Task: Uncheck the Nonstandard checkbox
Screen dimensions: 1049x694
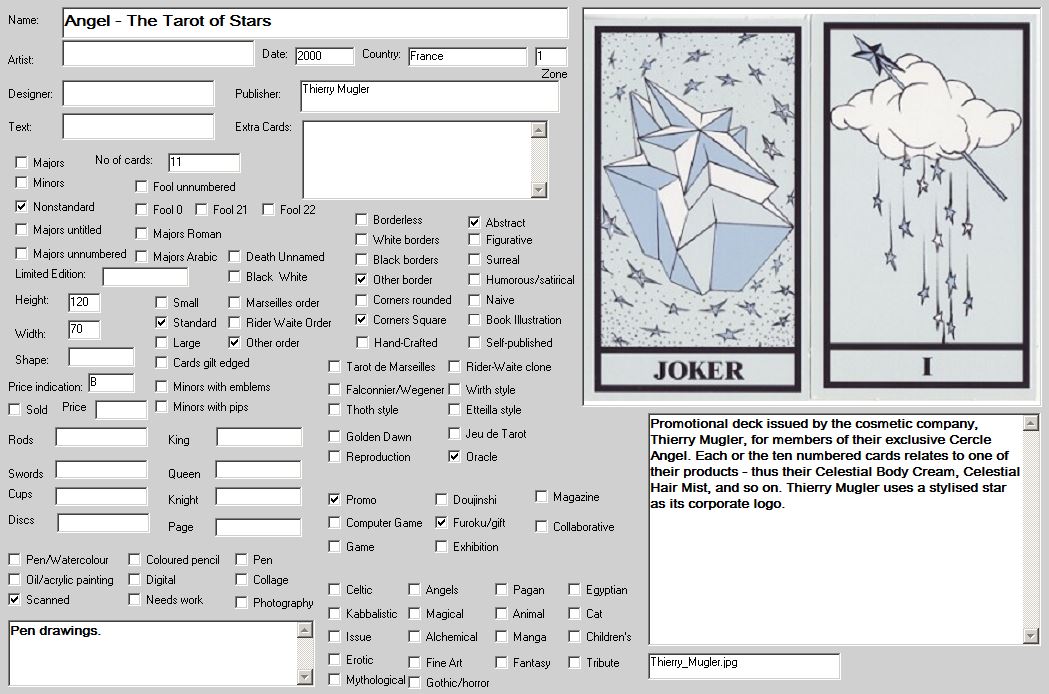Action: pos(22,206)
